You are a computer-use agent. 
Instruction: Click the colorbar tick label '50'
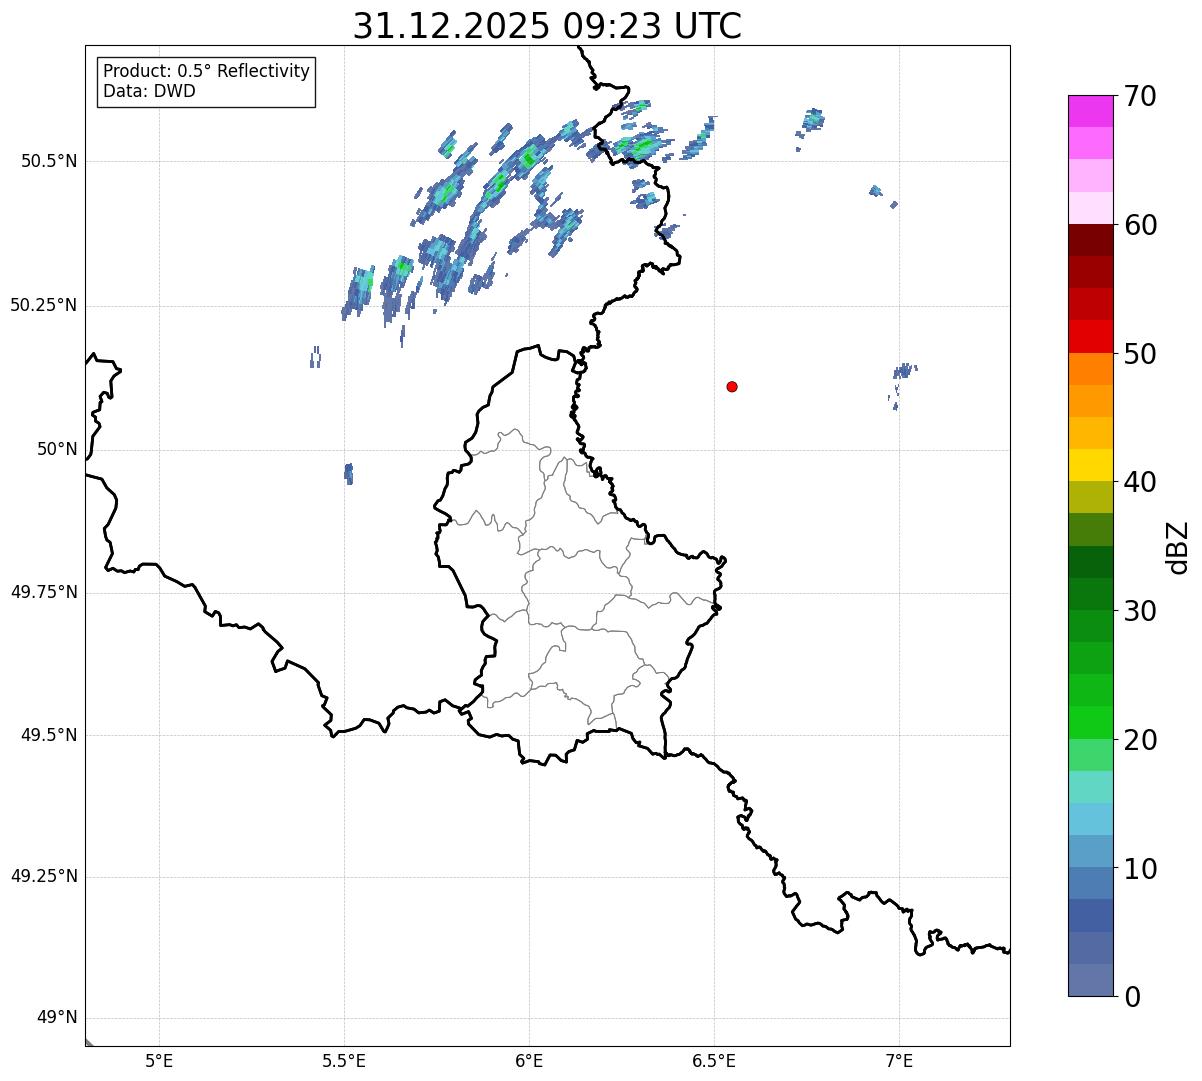1140,354
